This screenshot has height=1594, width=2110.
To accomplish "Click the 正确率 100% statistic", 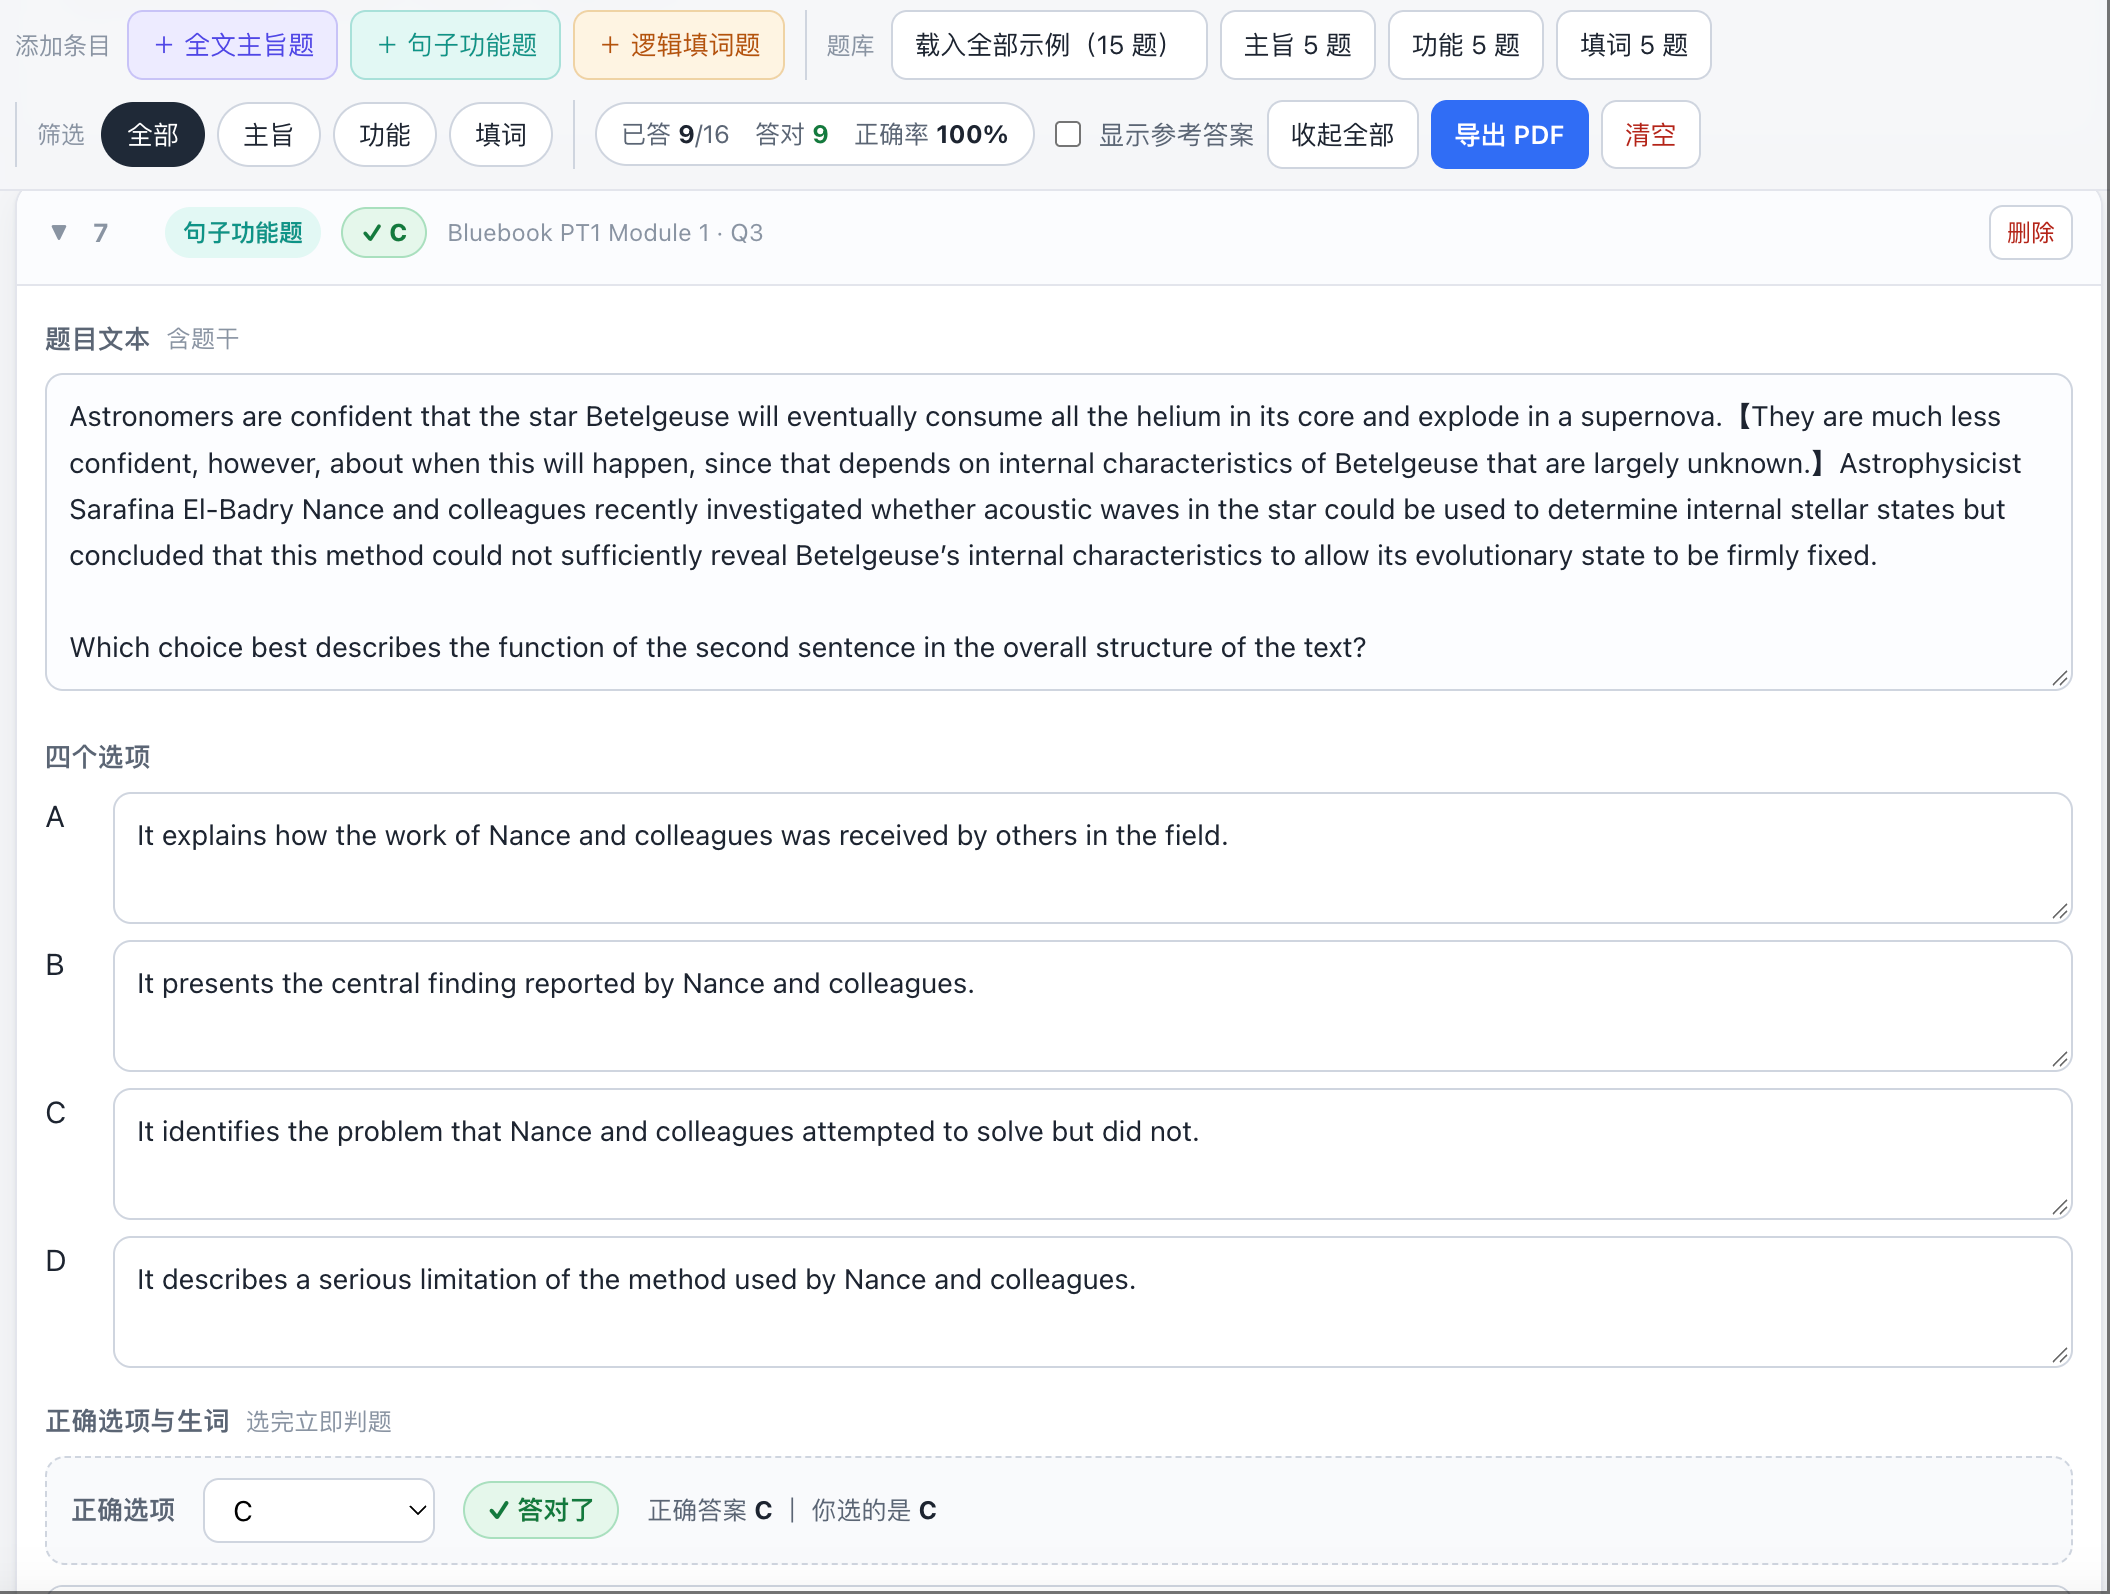I will click(931, 135).
